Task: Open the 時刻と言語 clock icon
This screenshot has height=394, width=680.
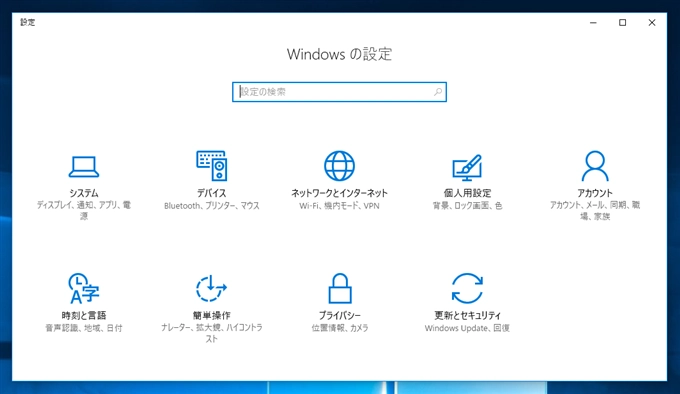Action: coord(84,288)
